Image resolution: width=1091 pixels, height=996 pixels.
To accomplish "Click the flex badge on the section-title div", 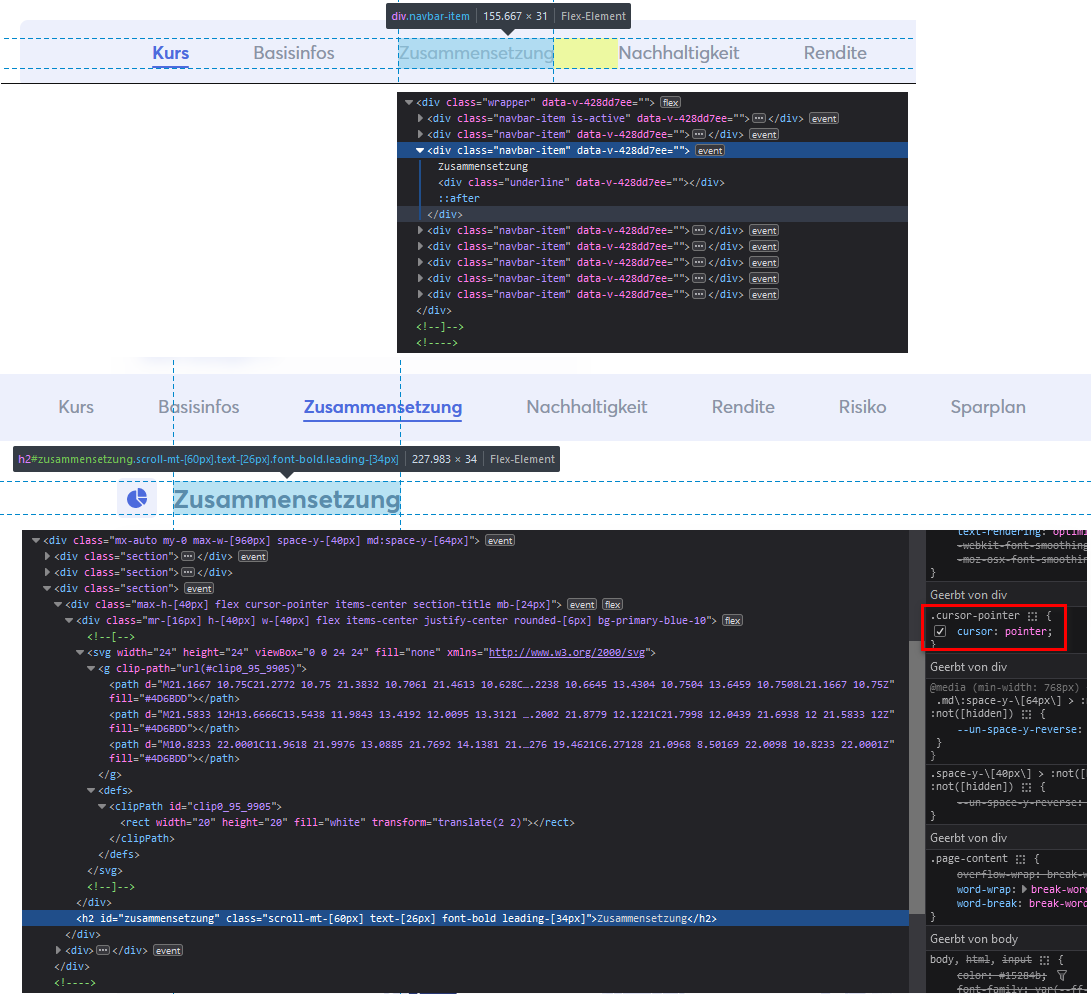I will (612, 605).
